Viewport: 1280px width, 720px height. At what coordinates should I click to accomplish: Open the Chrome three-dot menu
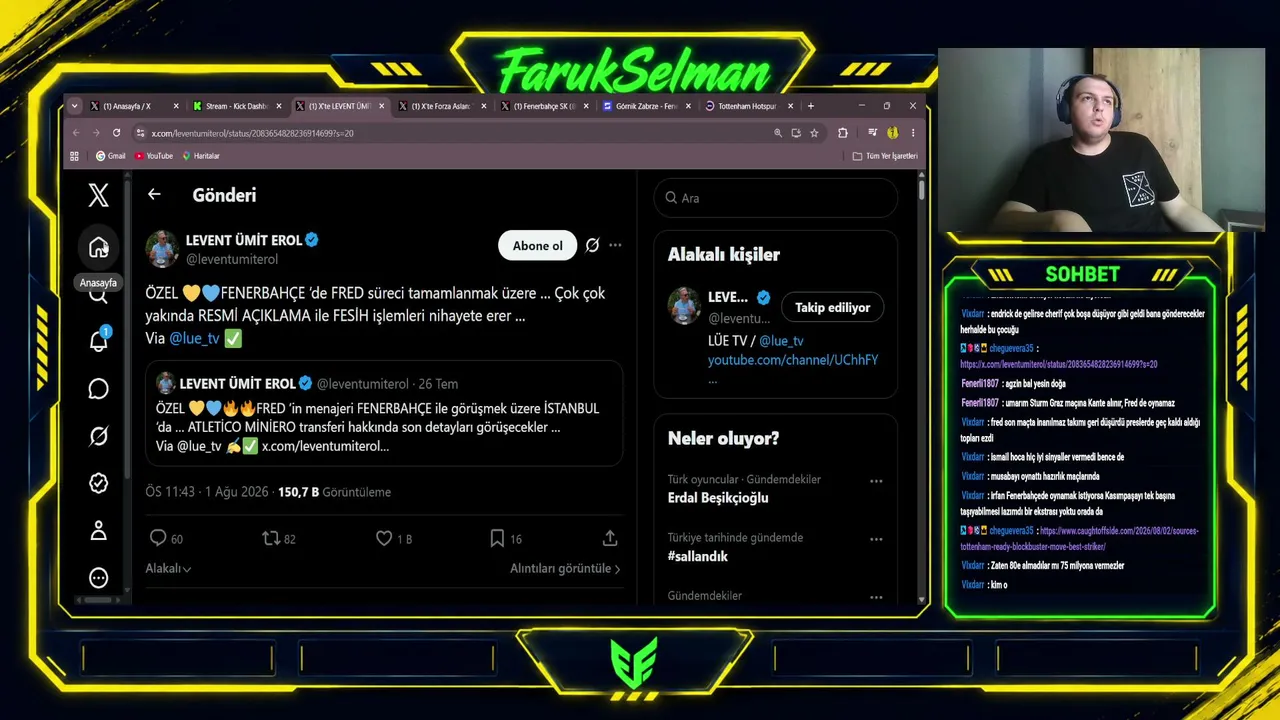tap(912, 132)
